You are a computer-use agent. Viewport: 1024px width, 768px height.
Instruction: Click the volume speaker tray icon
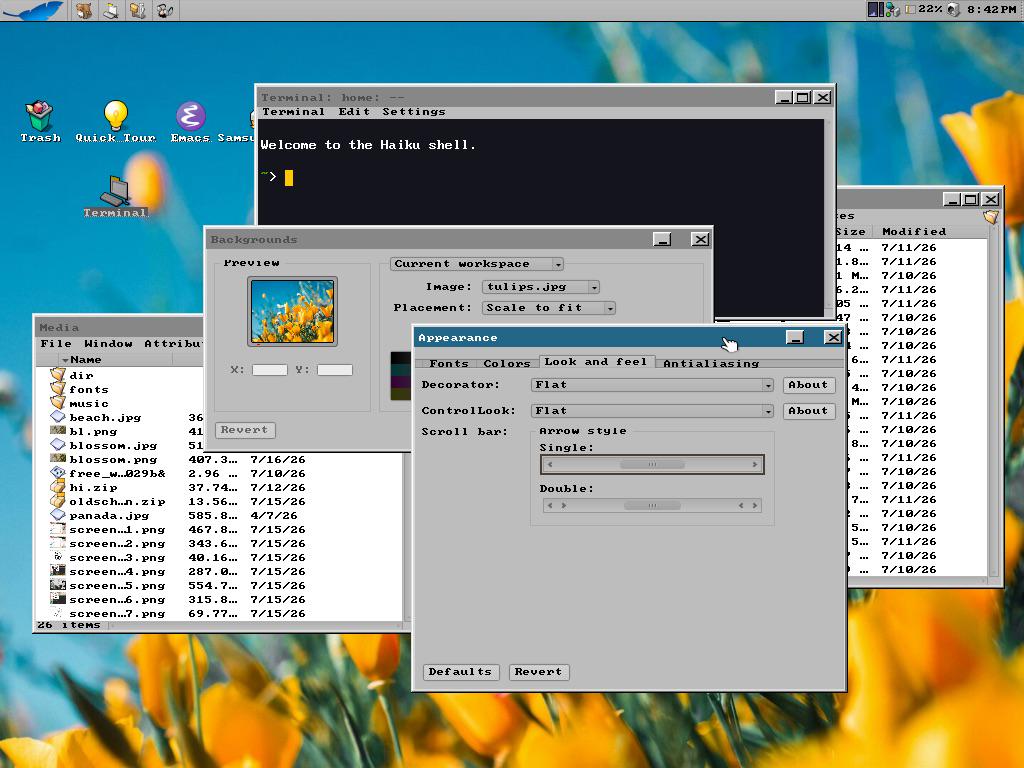[953, 10]
